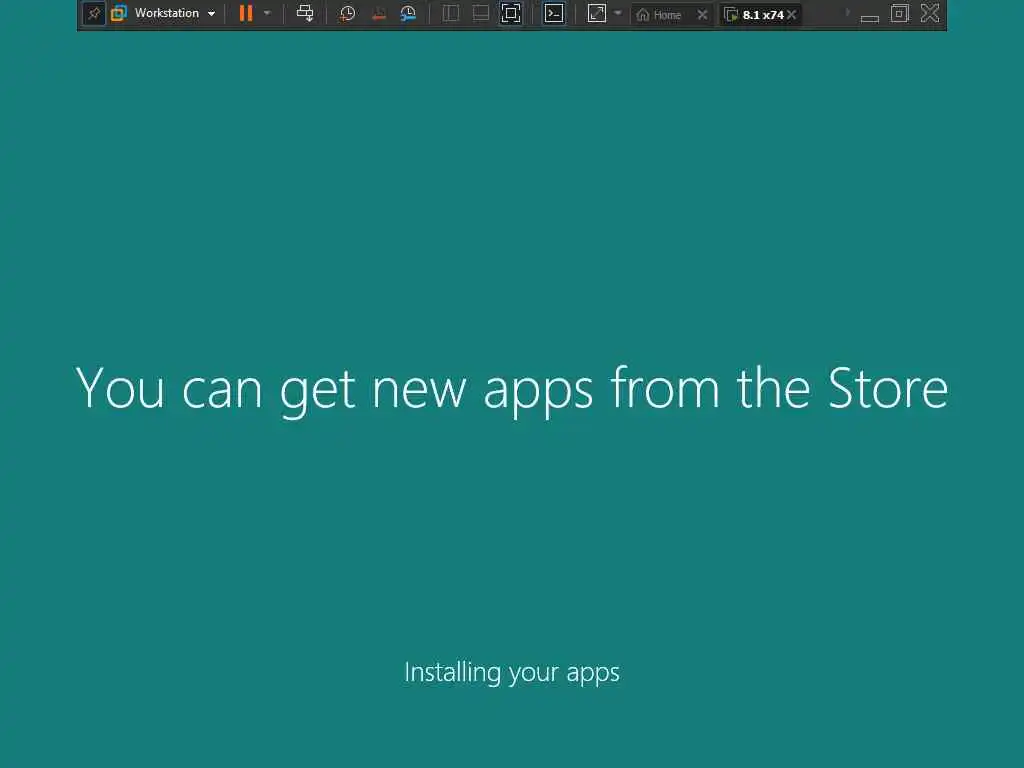Select the 8.1 x74 VM tab
Screen dimensions: 1024x768
point(754,14)
